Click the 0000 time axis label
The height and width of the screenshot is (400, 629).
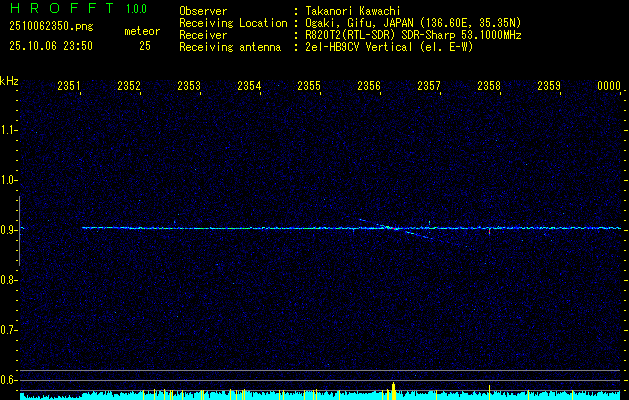[609, 86]
